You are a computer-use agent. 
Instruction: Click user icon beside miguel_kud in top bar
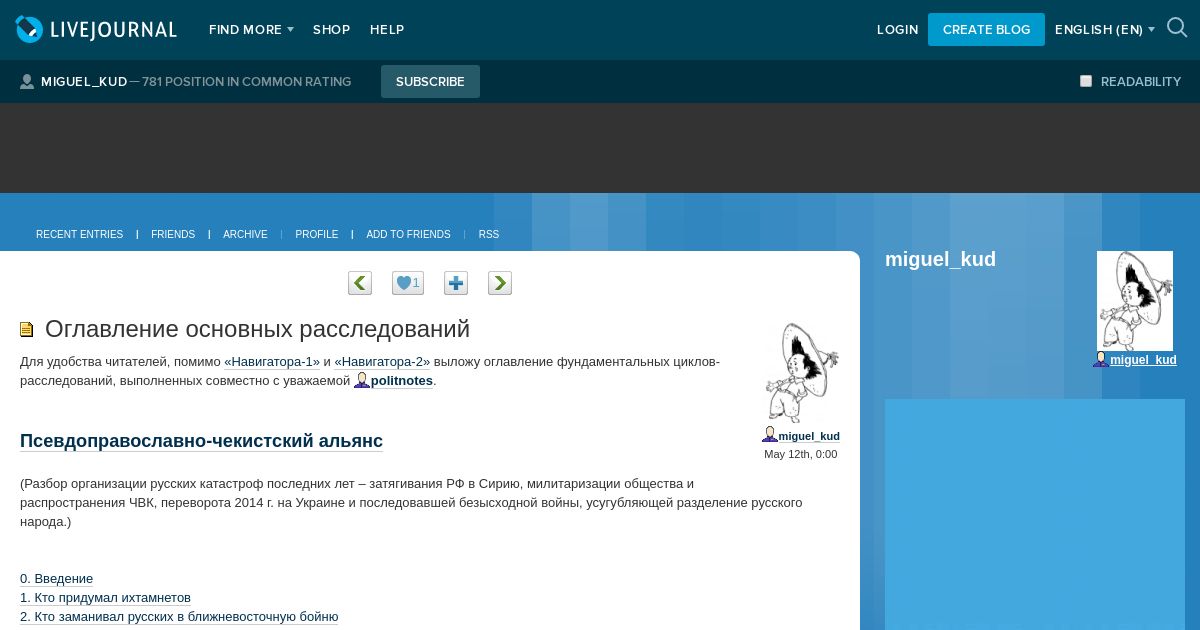(27, 82)
